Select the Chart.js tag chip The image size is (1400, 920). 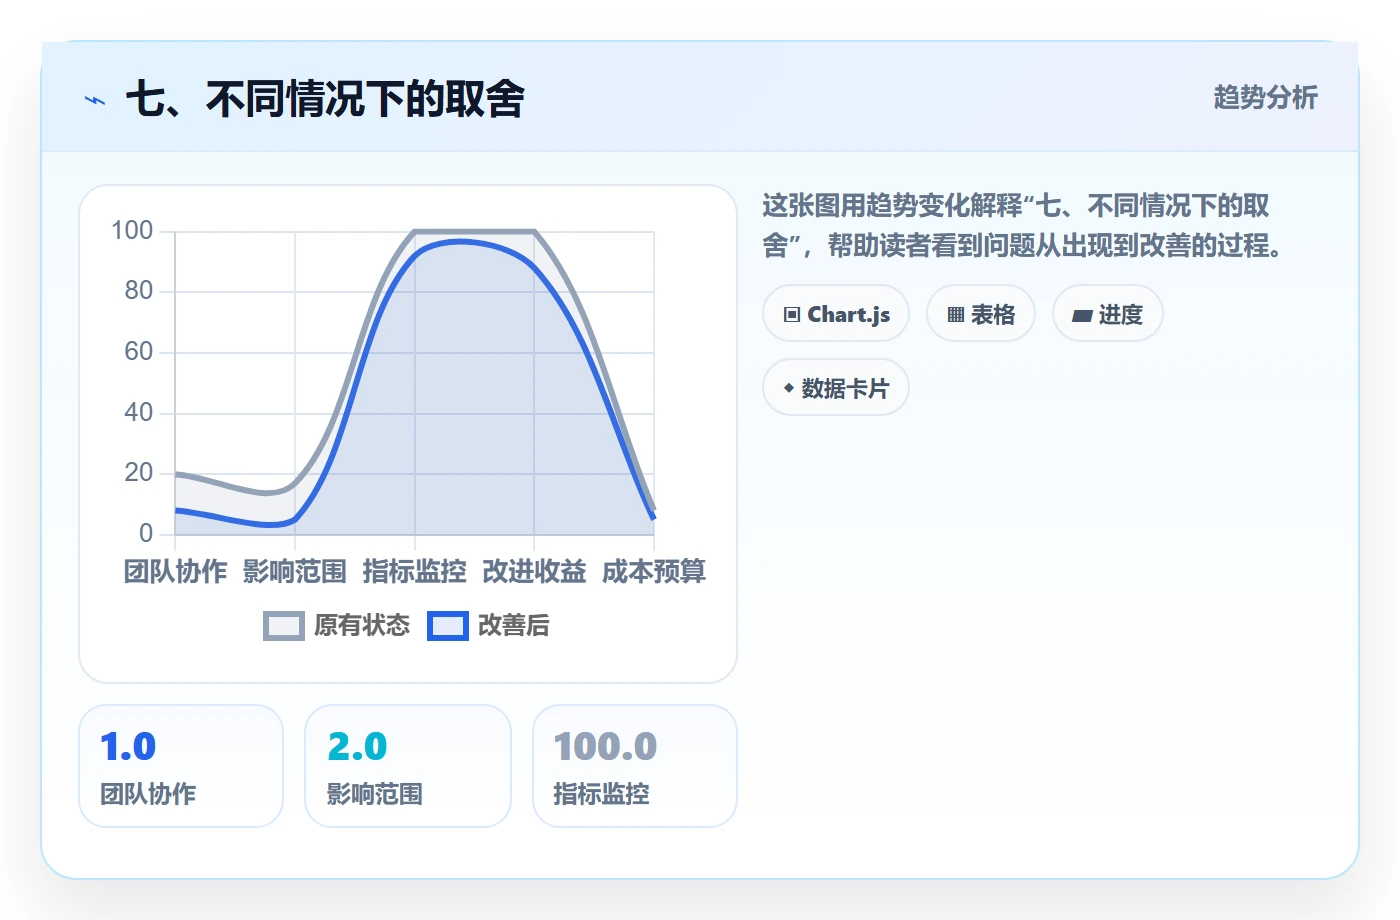point(836,314)
